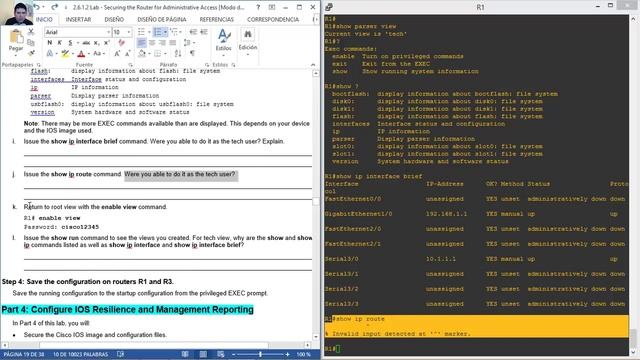The image size is (640, 360).
Task: Cut selection with the scissors icon
Action: [31, 32]
